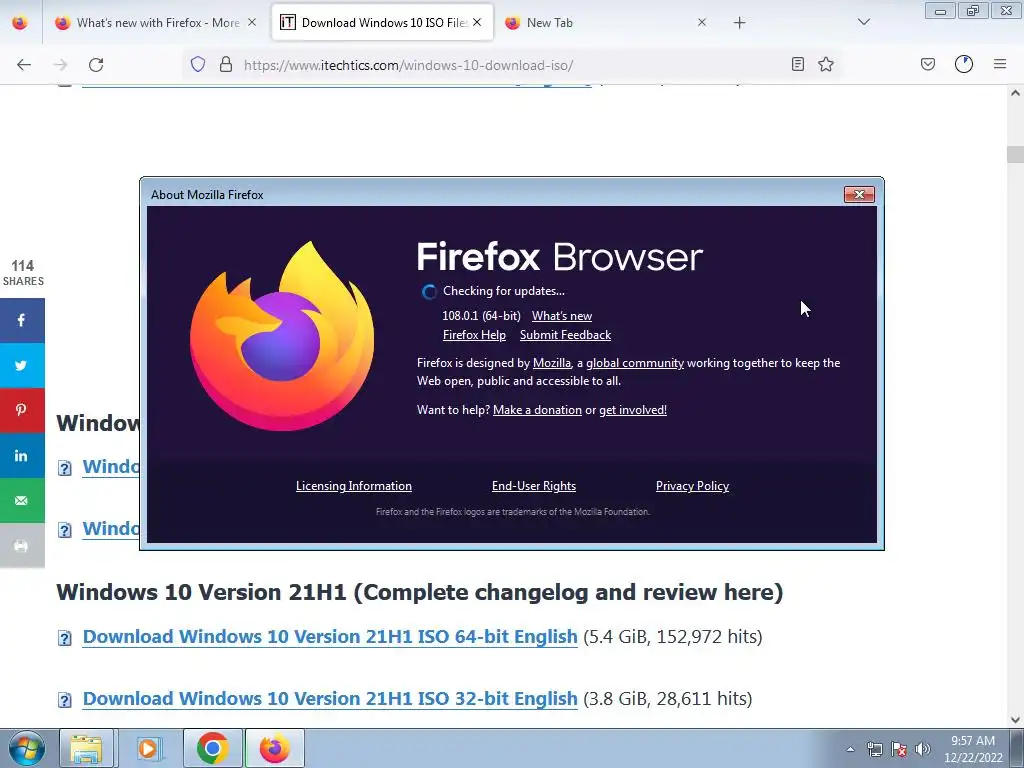
Task: Save page to Pocket
Action: 928,64
